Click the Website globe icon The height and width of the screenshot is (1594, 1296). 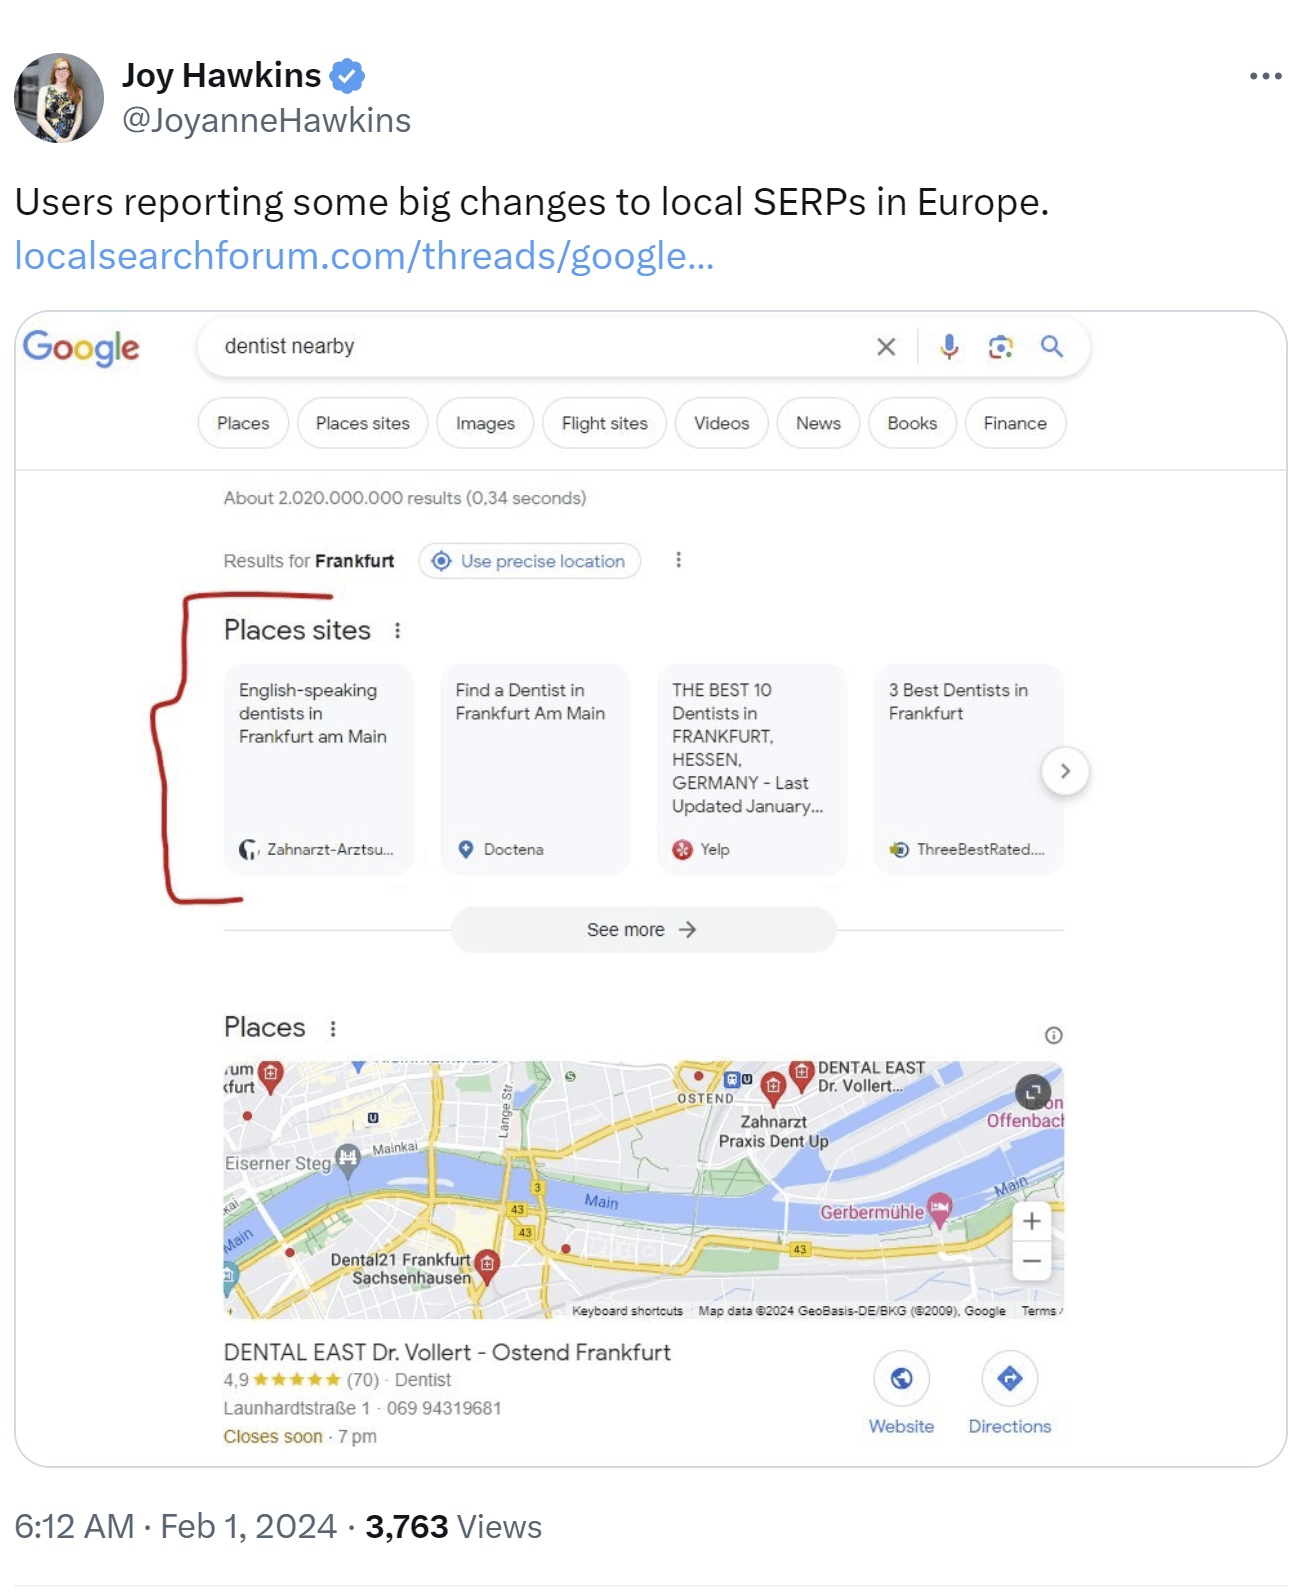pyautogui.click(x=901, y=1379)
